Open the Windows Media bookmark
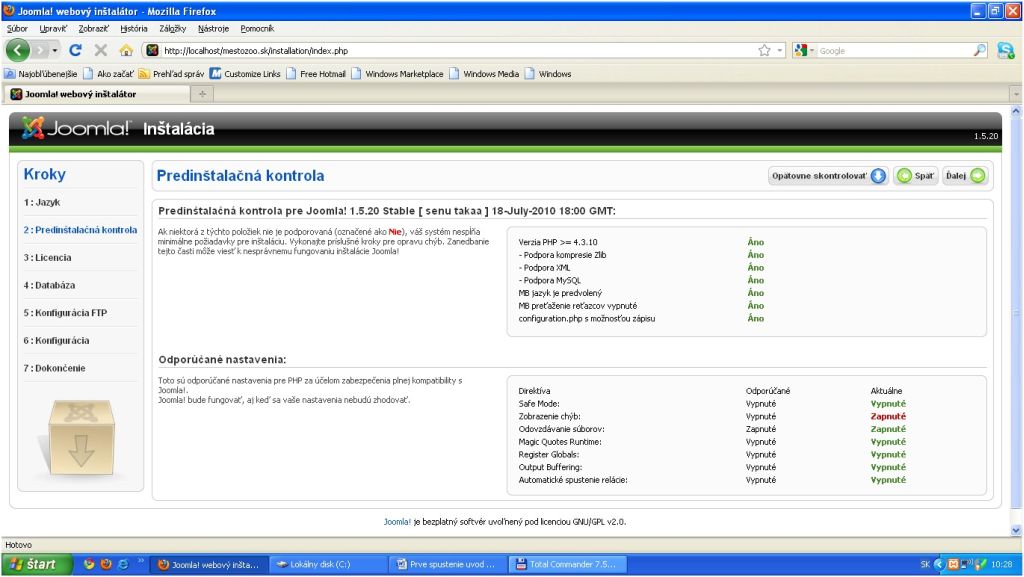Viewport: 1024px width, 577px height. point(484,74)
